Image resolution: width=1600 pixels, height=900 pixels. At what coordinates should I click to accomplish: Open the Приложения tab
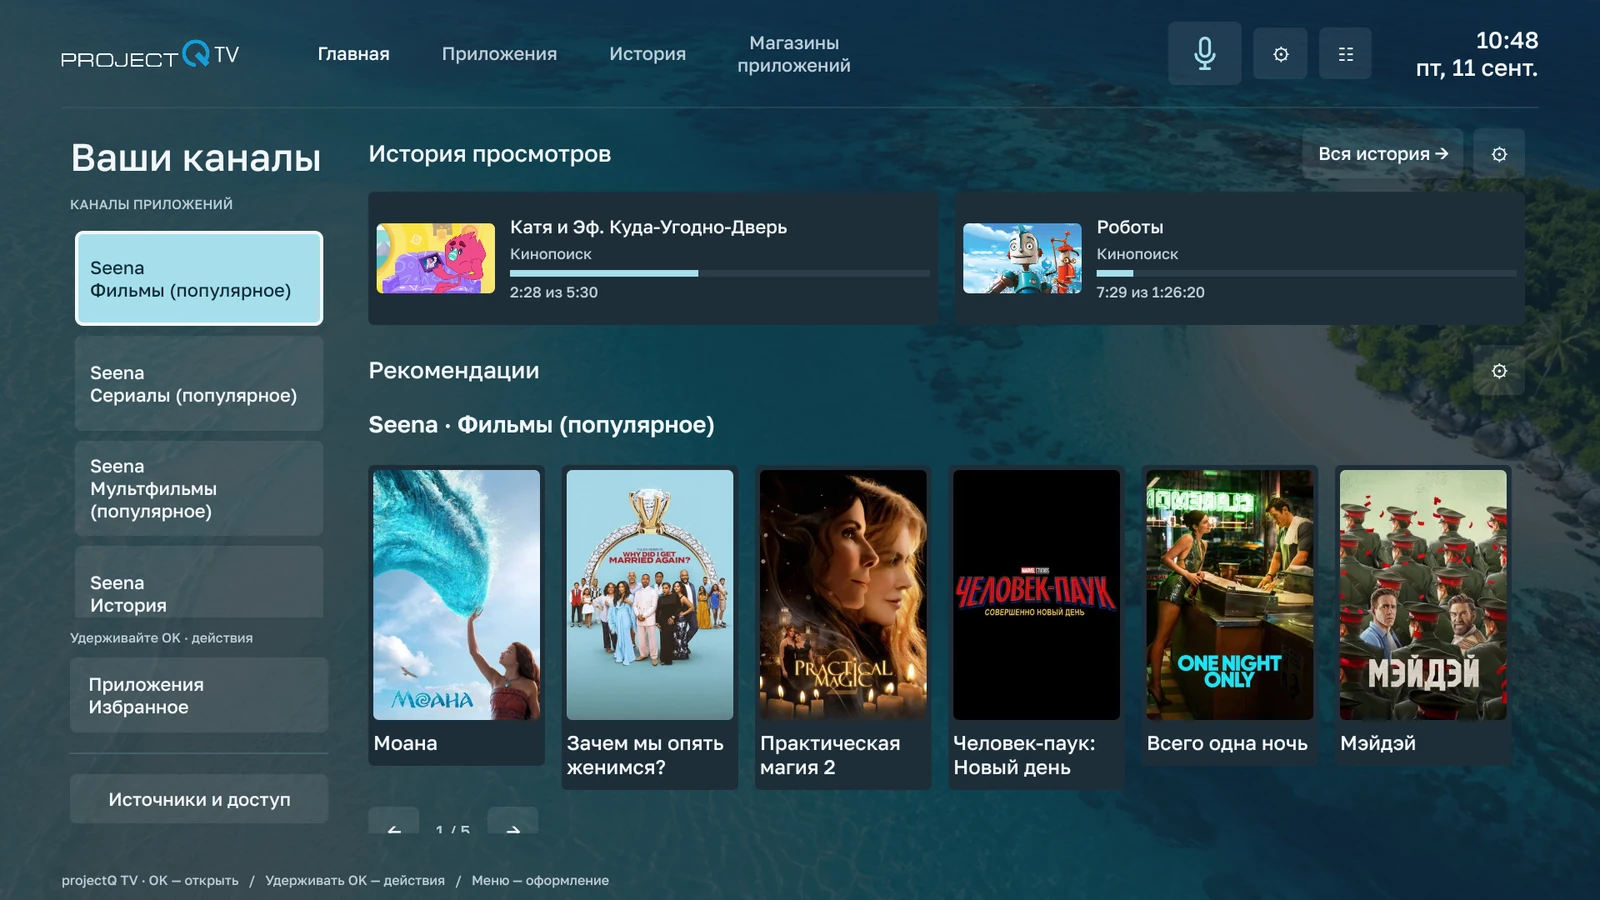click(x=499, y=54)
